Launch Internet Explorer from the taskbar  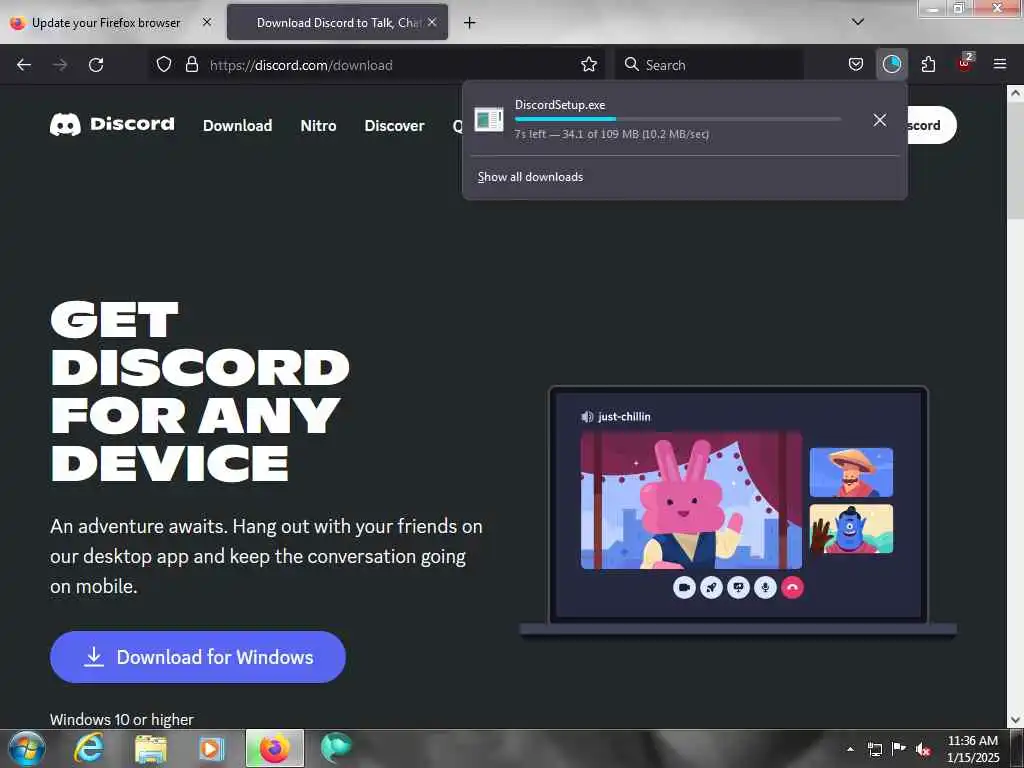click(x=89, y=748)
